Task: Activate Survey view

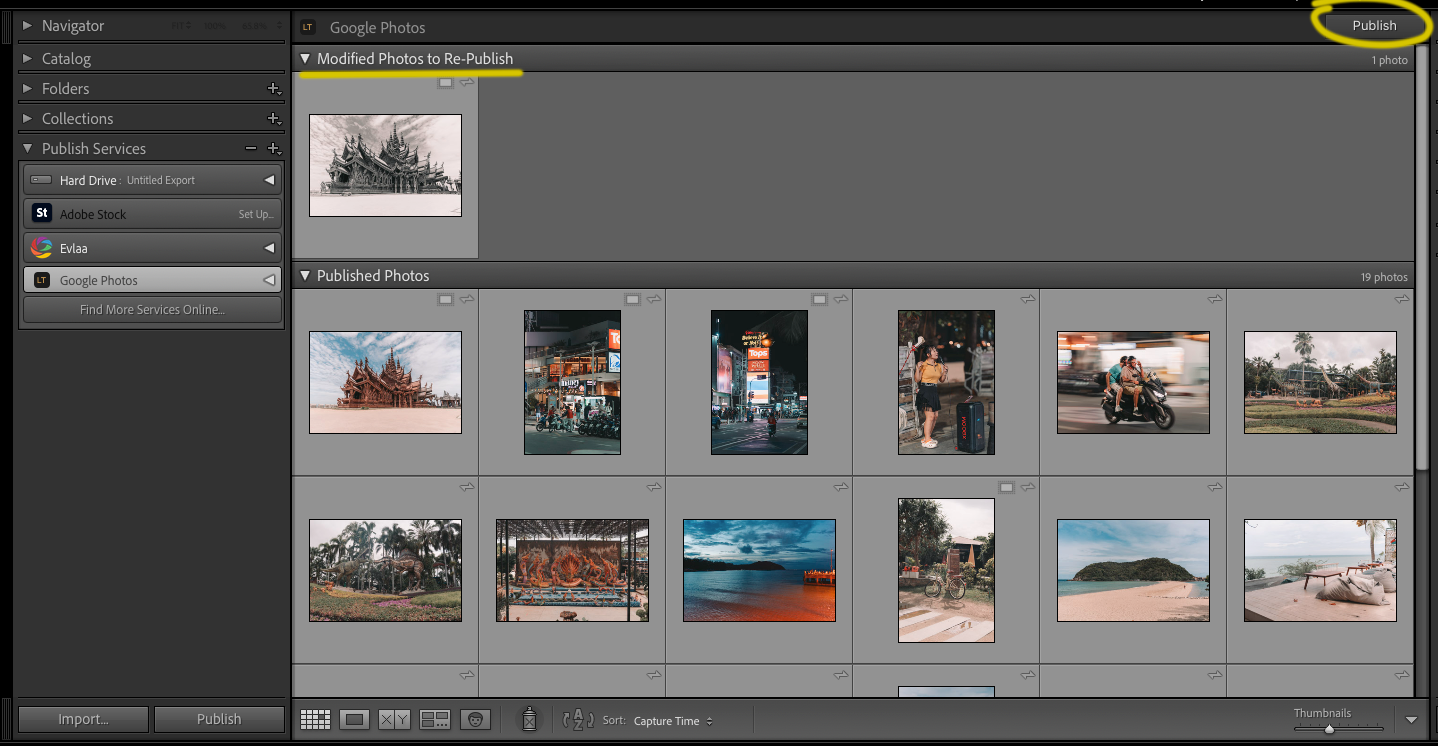Action: coord(435,719)
